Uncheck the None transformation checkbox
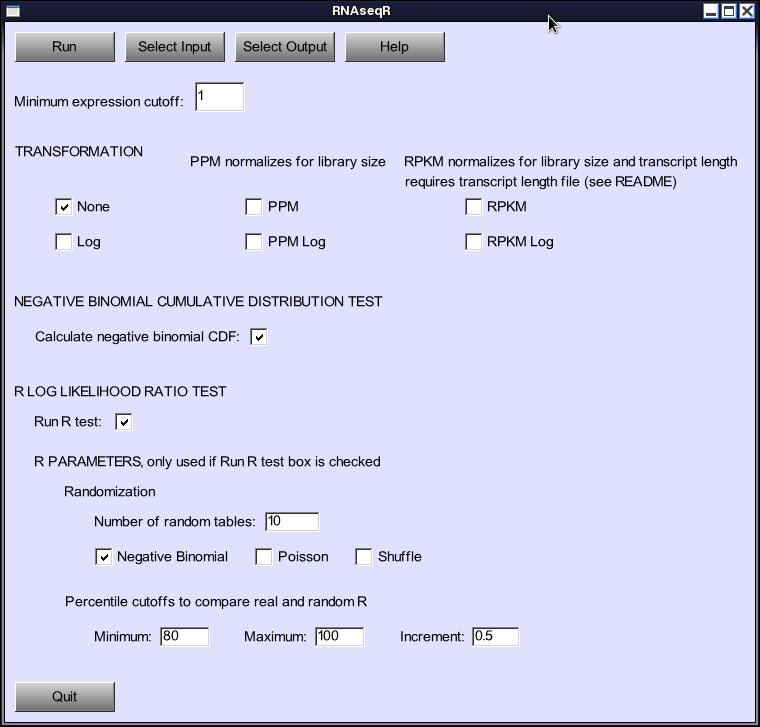Screen dimensions: 760x727 [x=63, y=207]
